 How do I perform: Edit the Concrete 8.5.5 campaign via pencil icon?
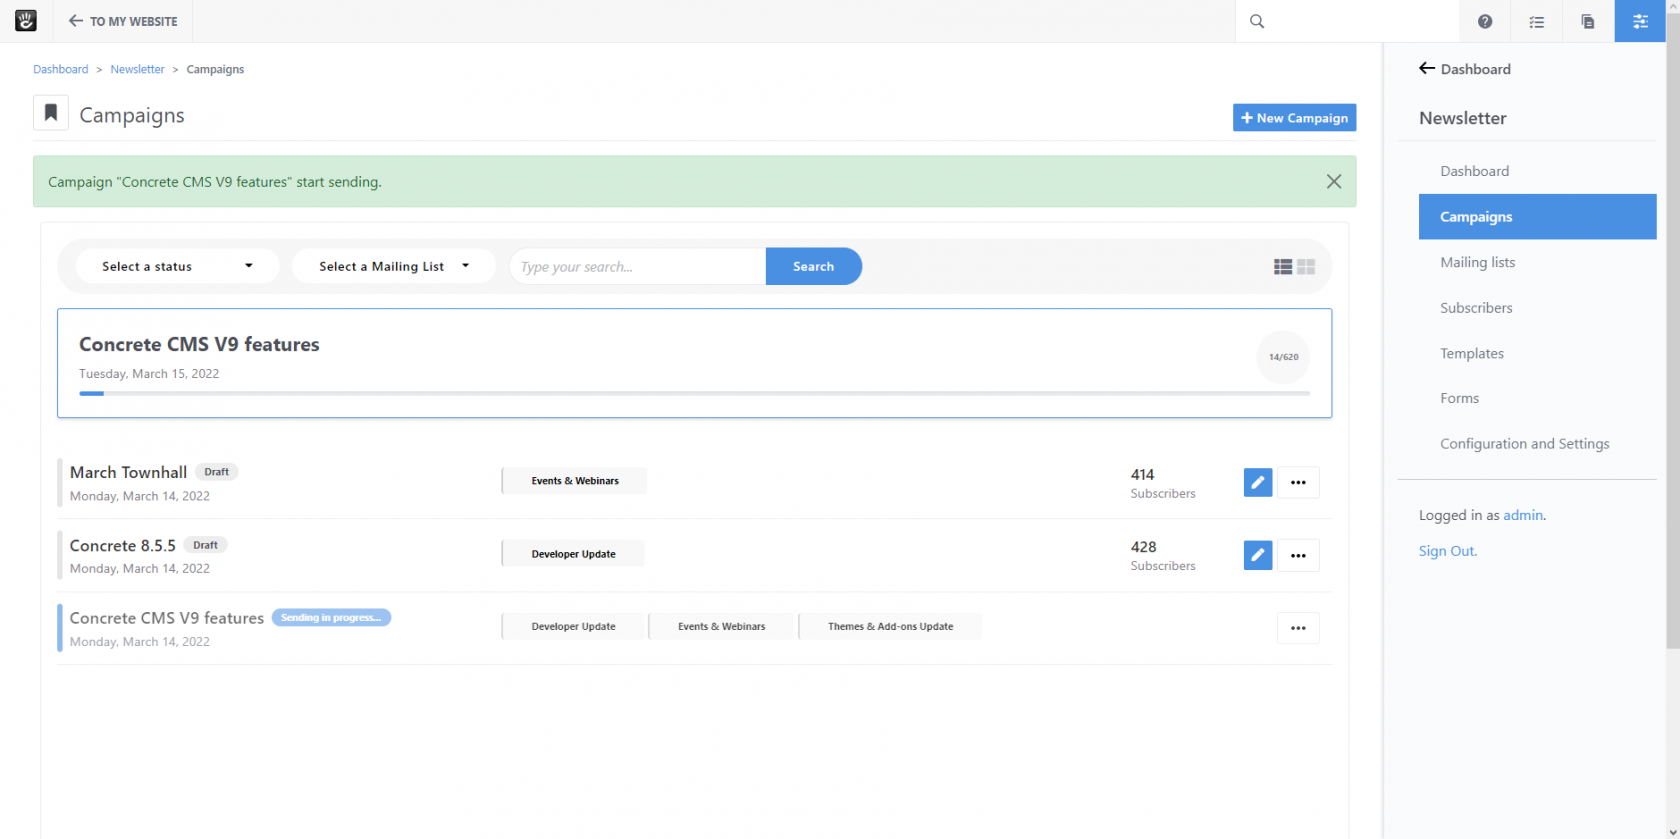pyautogui.click(x=1258, y=555)
